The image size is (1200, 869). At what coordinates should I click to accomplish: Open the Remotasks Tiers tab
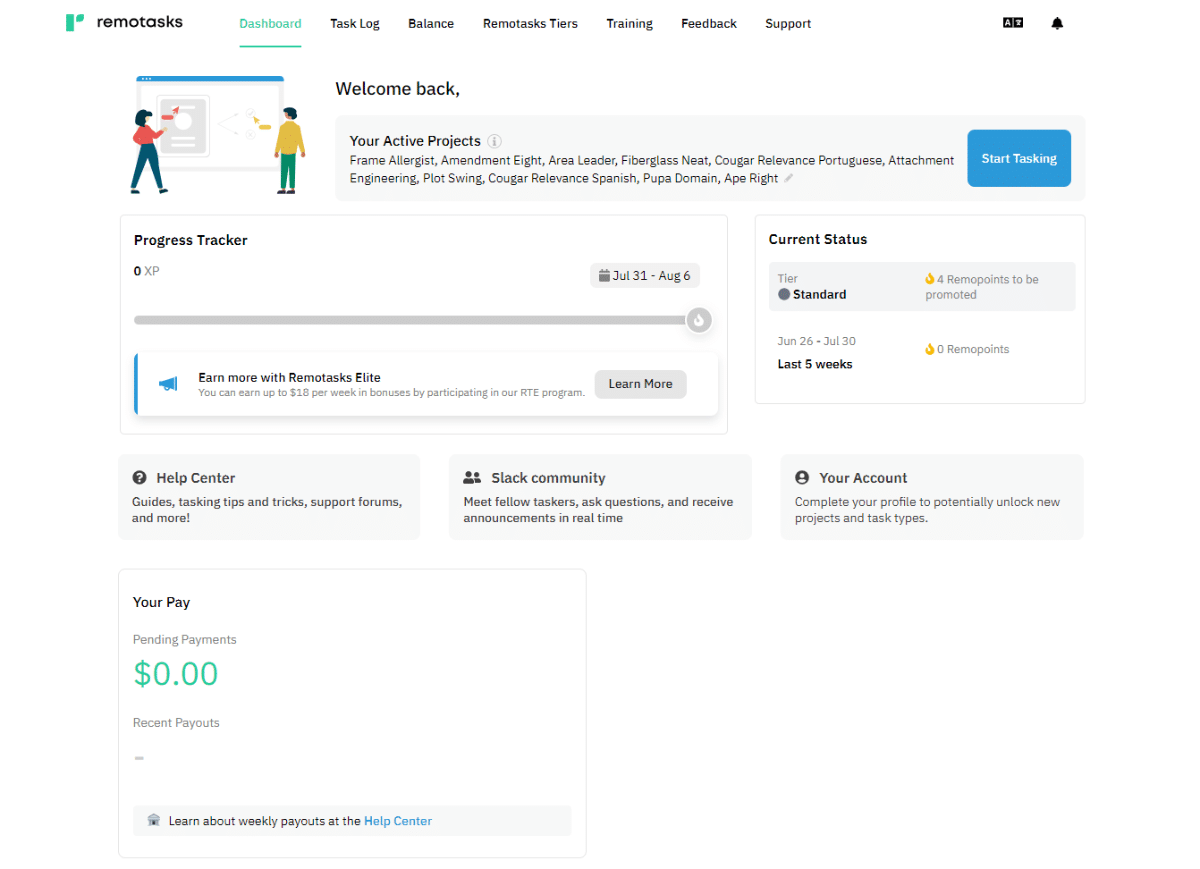click(x=530, y=24)
